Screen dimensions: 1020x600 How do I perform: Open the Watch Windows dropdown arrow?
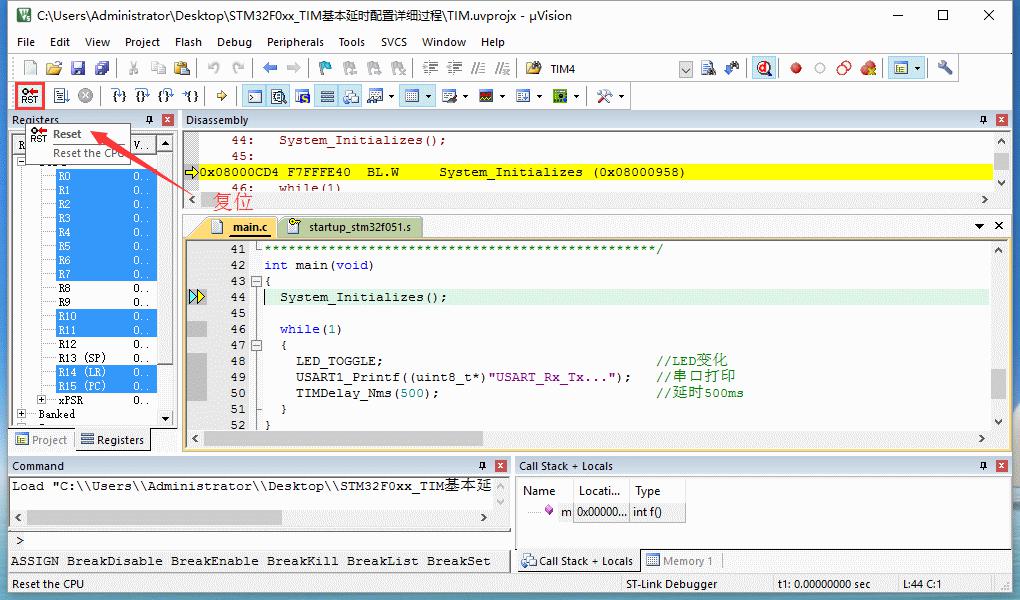391,97
